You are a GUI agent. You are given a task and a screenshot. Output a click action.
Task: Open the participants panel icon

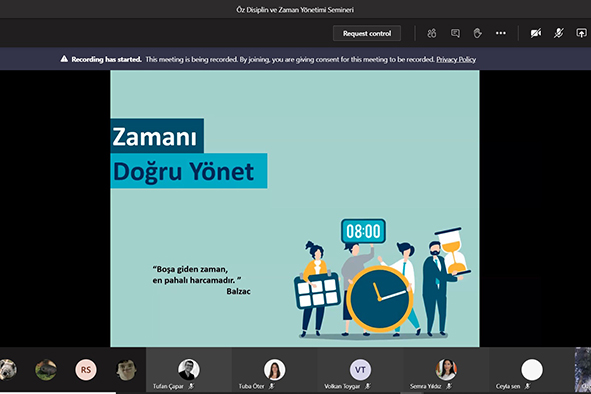point(432,34)
